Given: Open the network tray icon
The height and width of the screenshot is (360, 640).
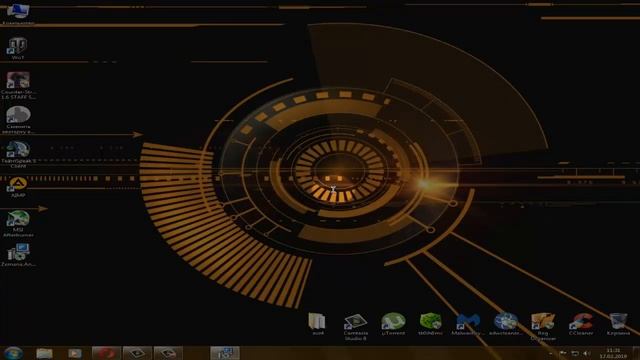Looking at the screenshot, I should tap(575, 353).
